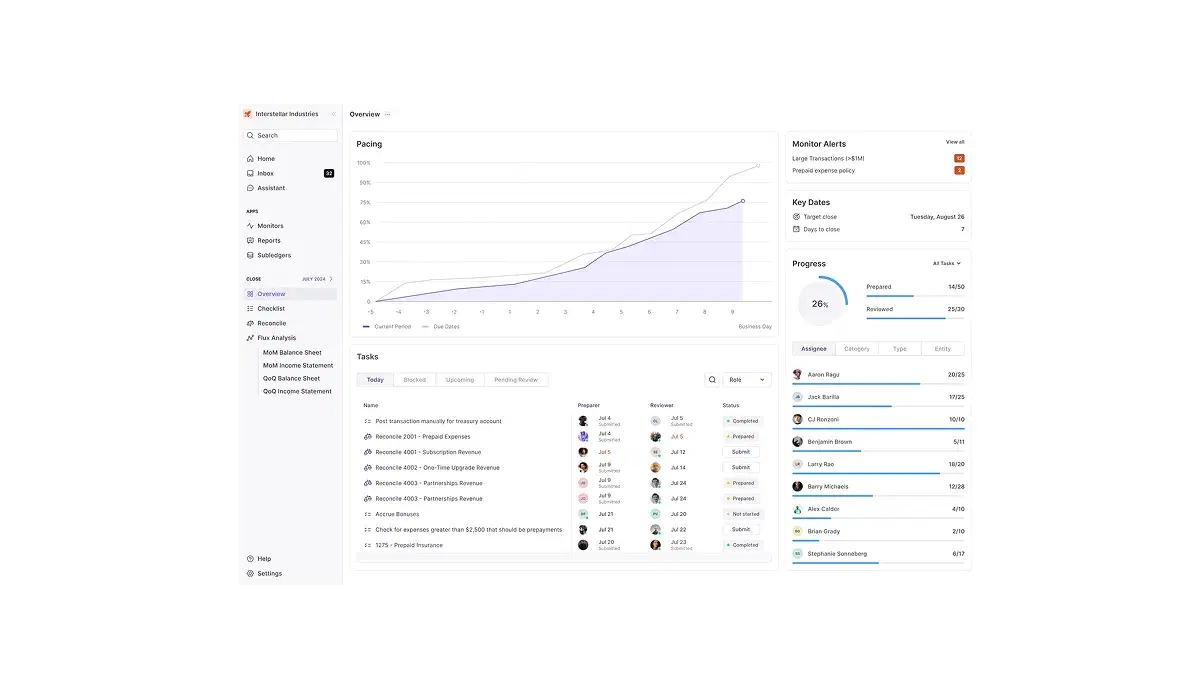Submit the Check for expenses task
The image size is (1200, 675).
pos(741,530)
